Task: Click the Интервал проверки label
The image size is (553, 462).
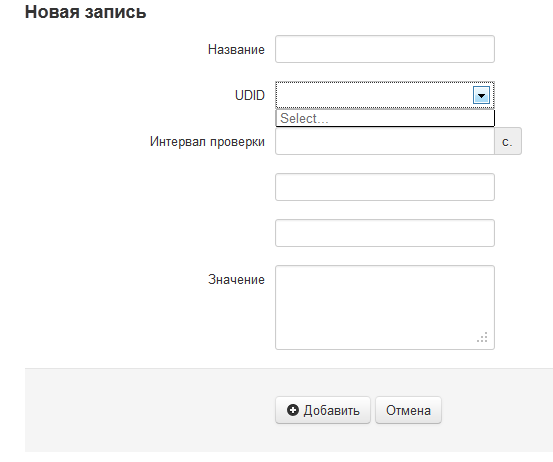Action: click(207, 141)
